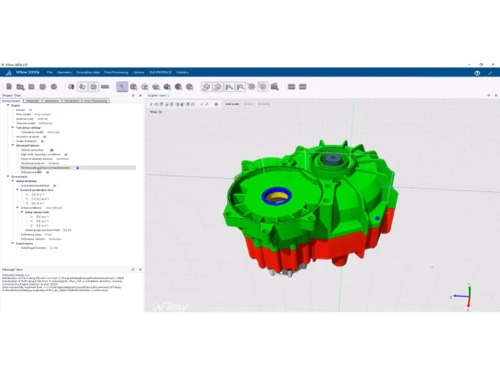Float the Graphic View 1 panel

tap(489, 95)
